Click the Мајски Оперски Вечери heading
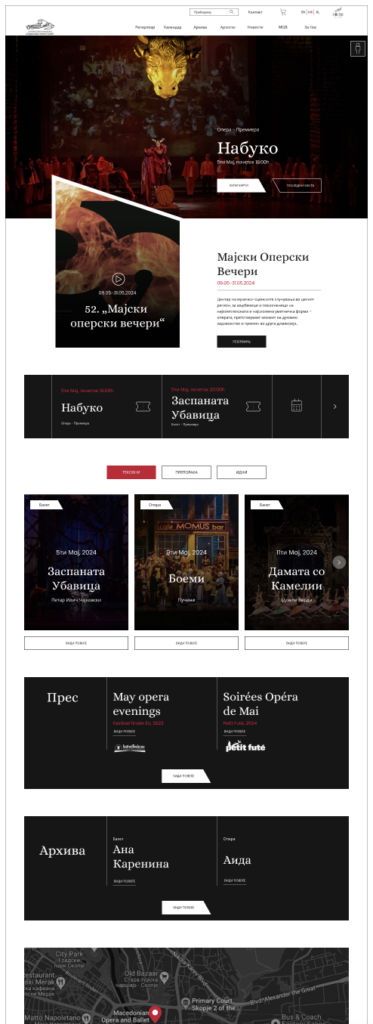This screenshot has width=373, height=1024. point(263,264)
